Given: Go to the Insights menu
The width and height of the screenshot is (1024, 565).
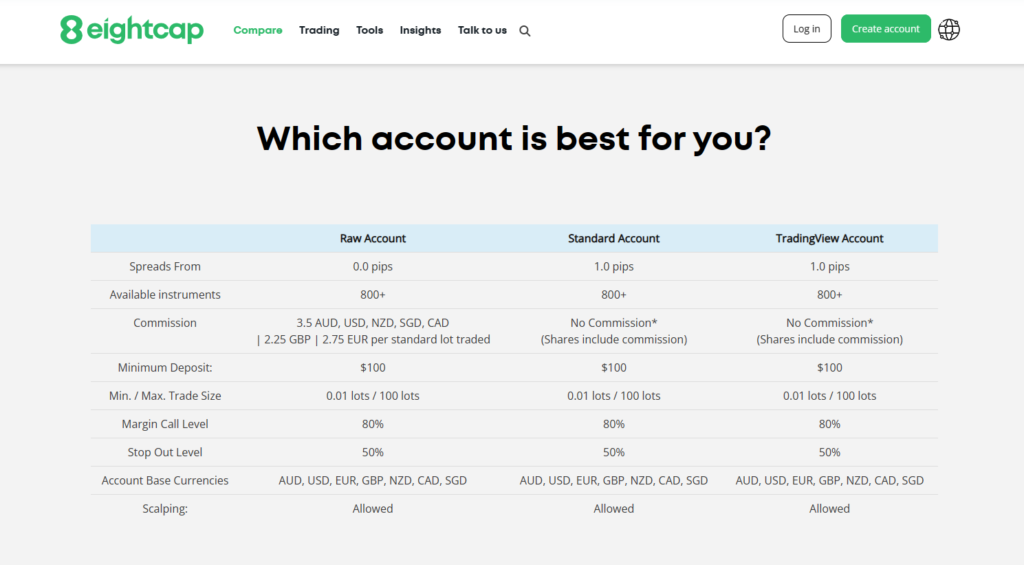Looking at the screenshot, I should point(420,30).
